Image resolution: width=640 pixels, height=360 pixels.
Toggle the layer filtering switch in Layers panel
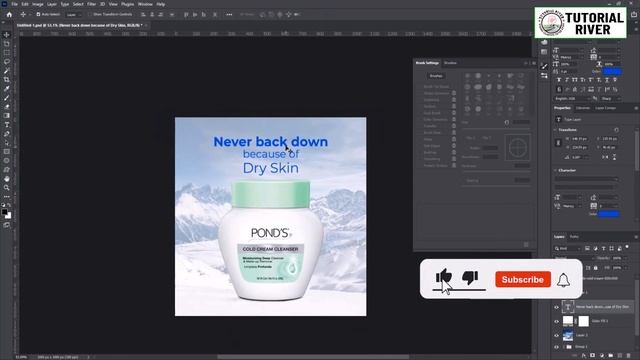[x=627, y=247]
